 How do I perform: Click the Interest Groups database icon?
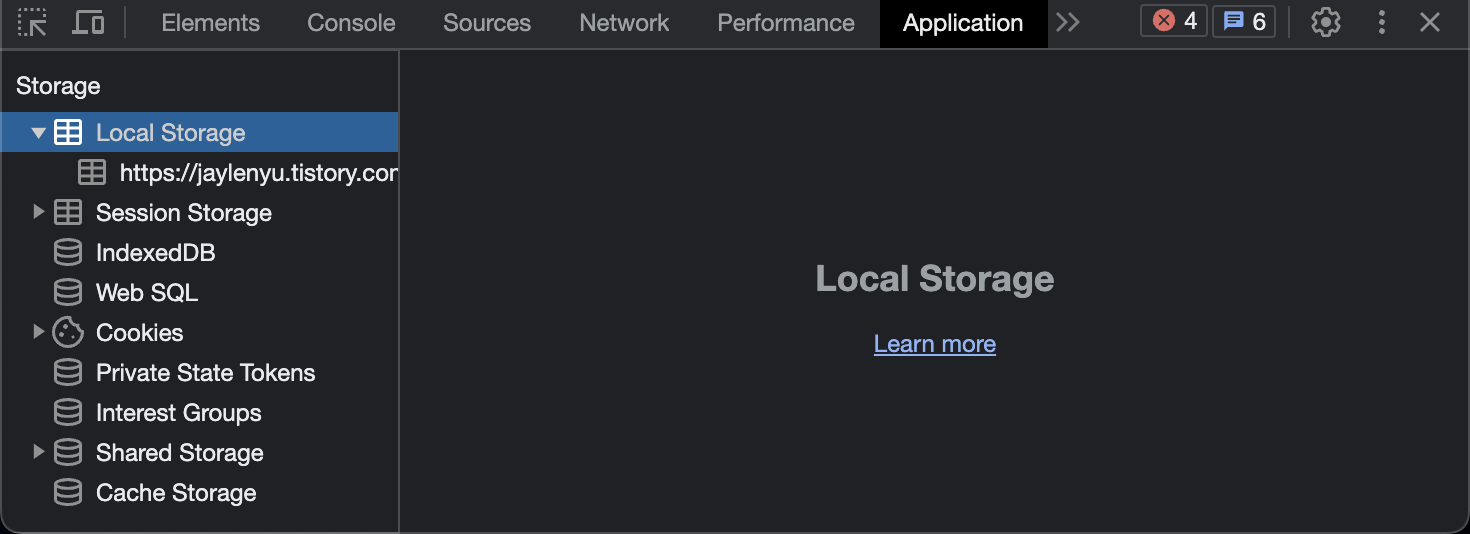pos(68,412)
